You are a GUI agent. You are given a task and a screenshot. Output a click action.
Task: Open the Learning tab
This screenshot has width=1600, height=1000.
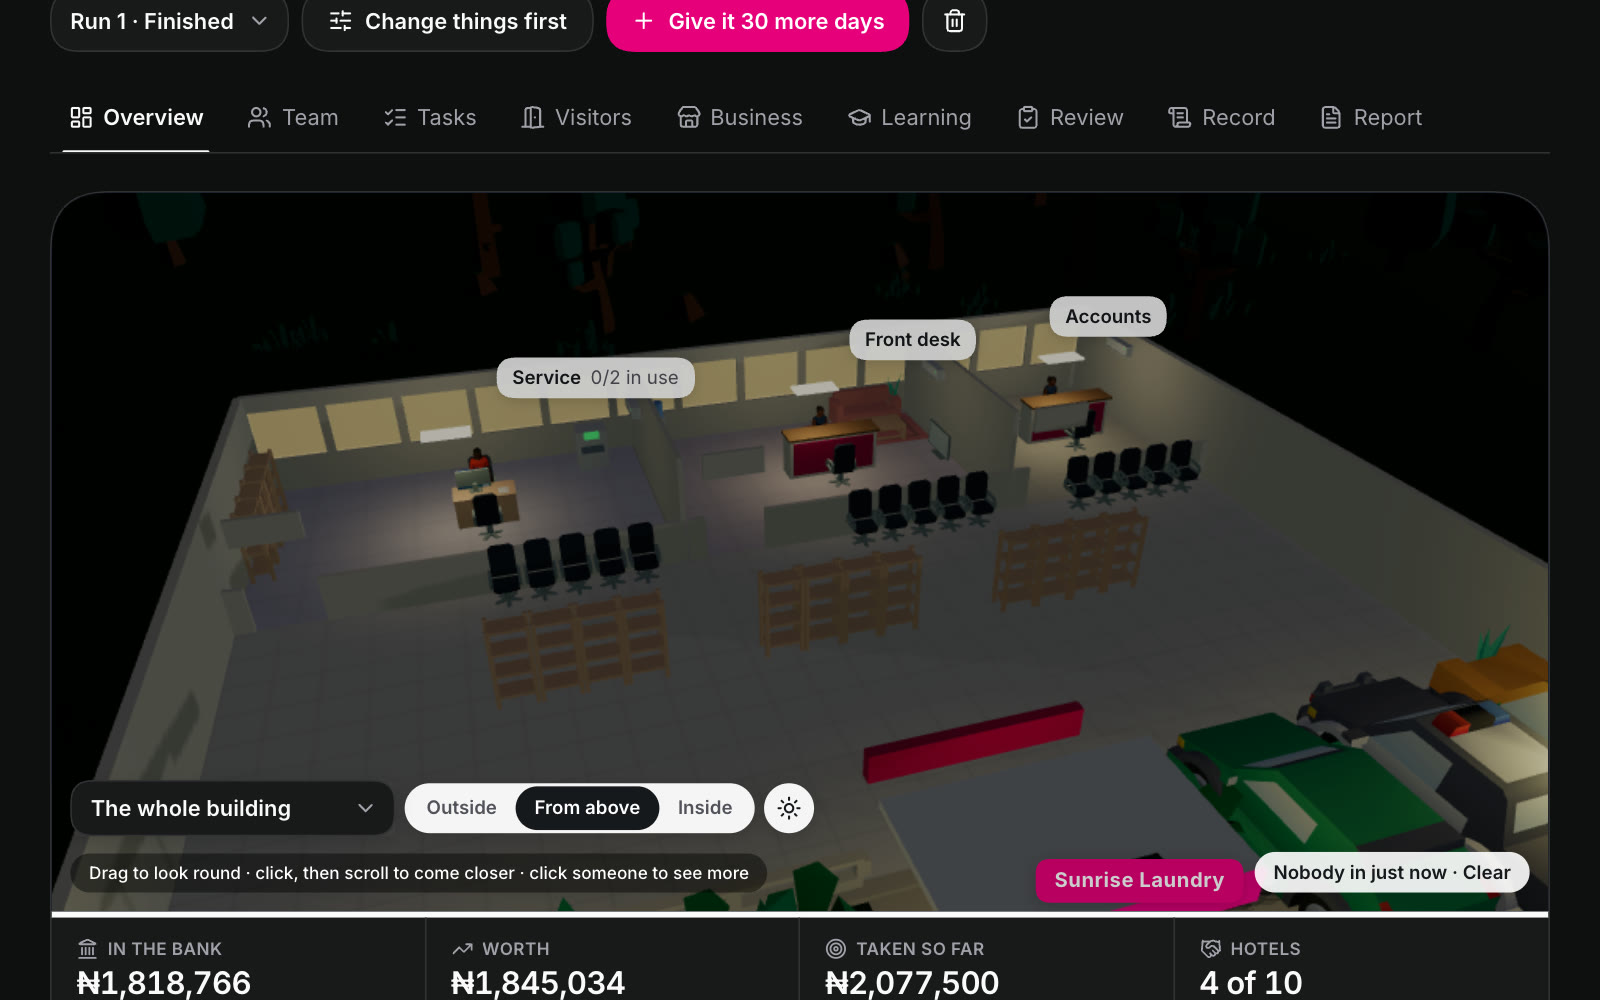pyautogui.click(x=910, y=118)
